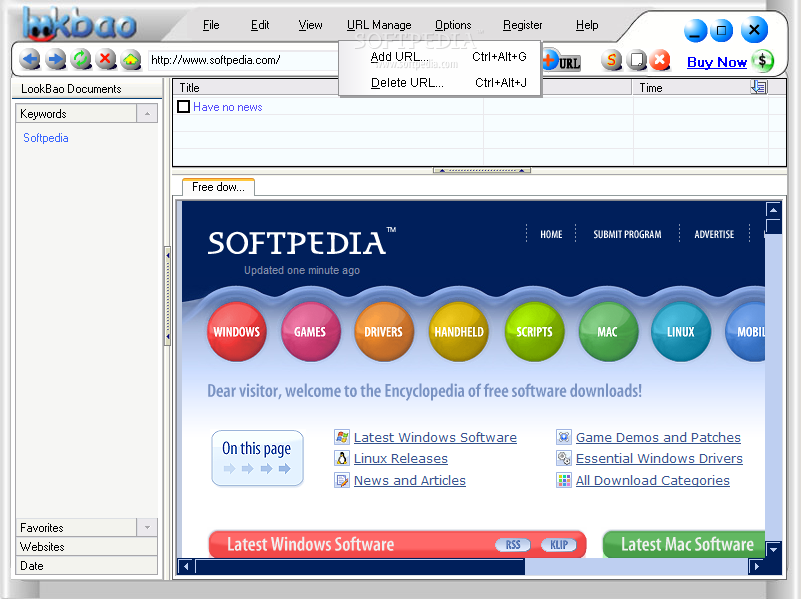Viewport: 801px width, 599px height.
Task: Click the KLIP button
Action: [x=559, y=545]
